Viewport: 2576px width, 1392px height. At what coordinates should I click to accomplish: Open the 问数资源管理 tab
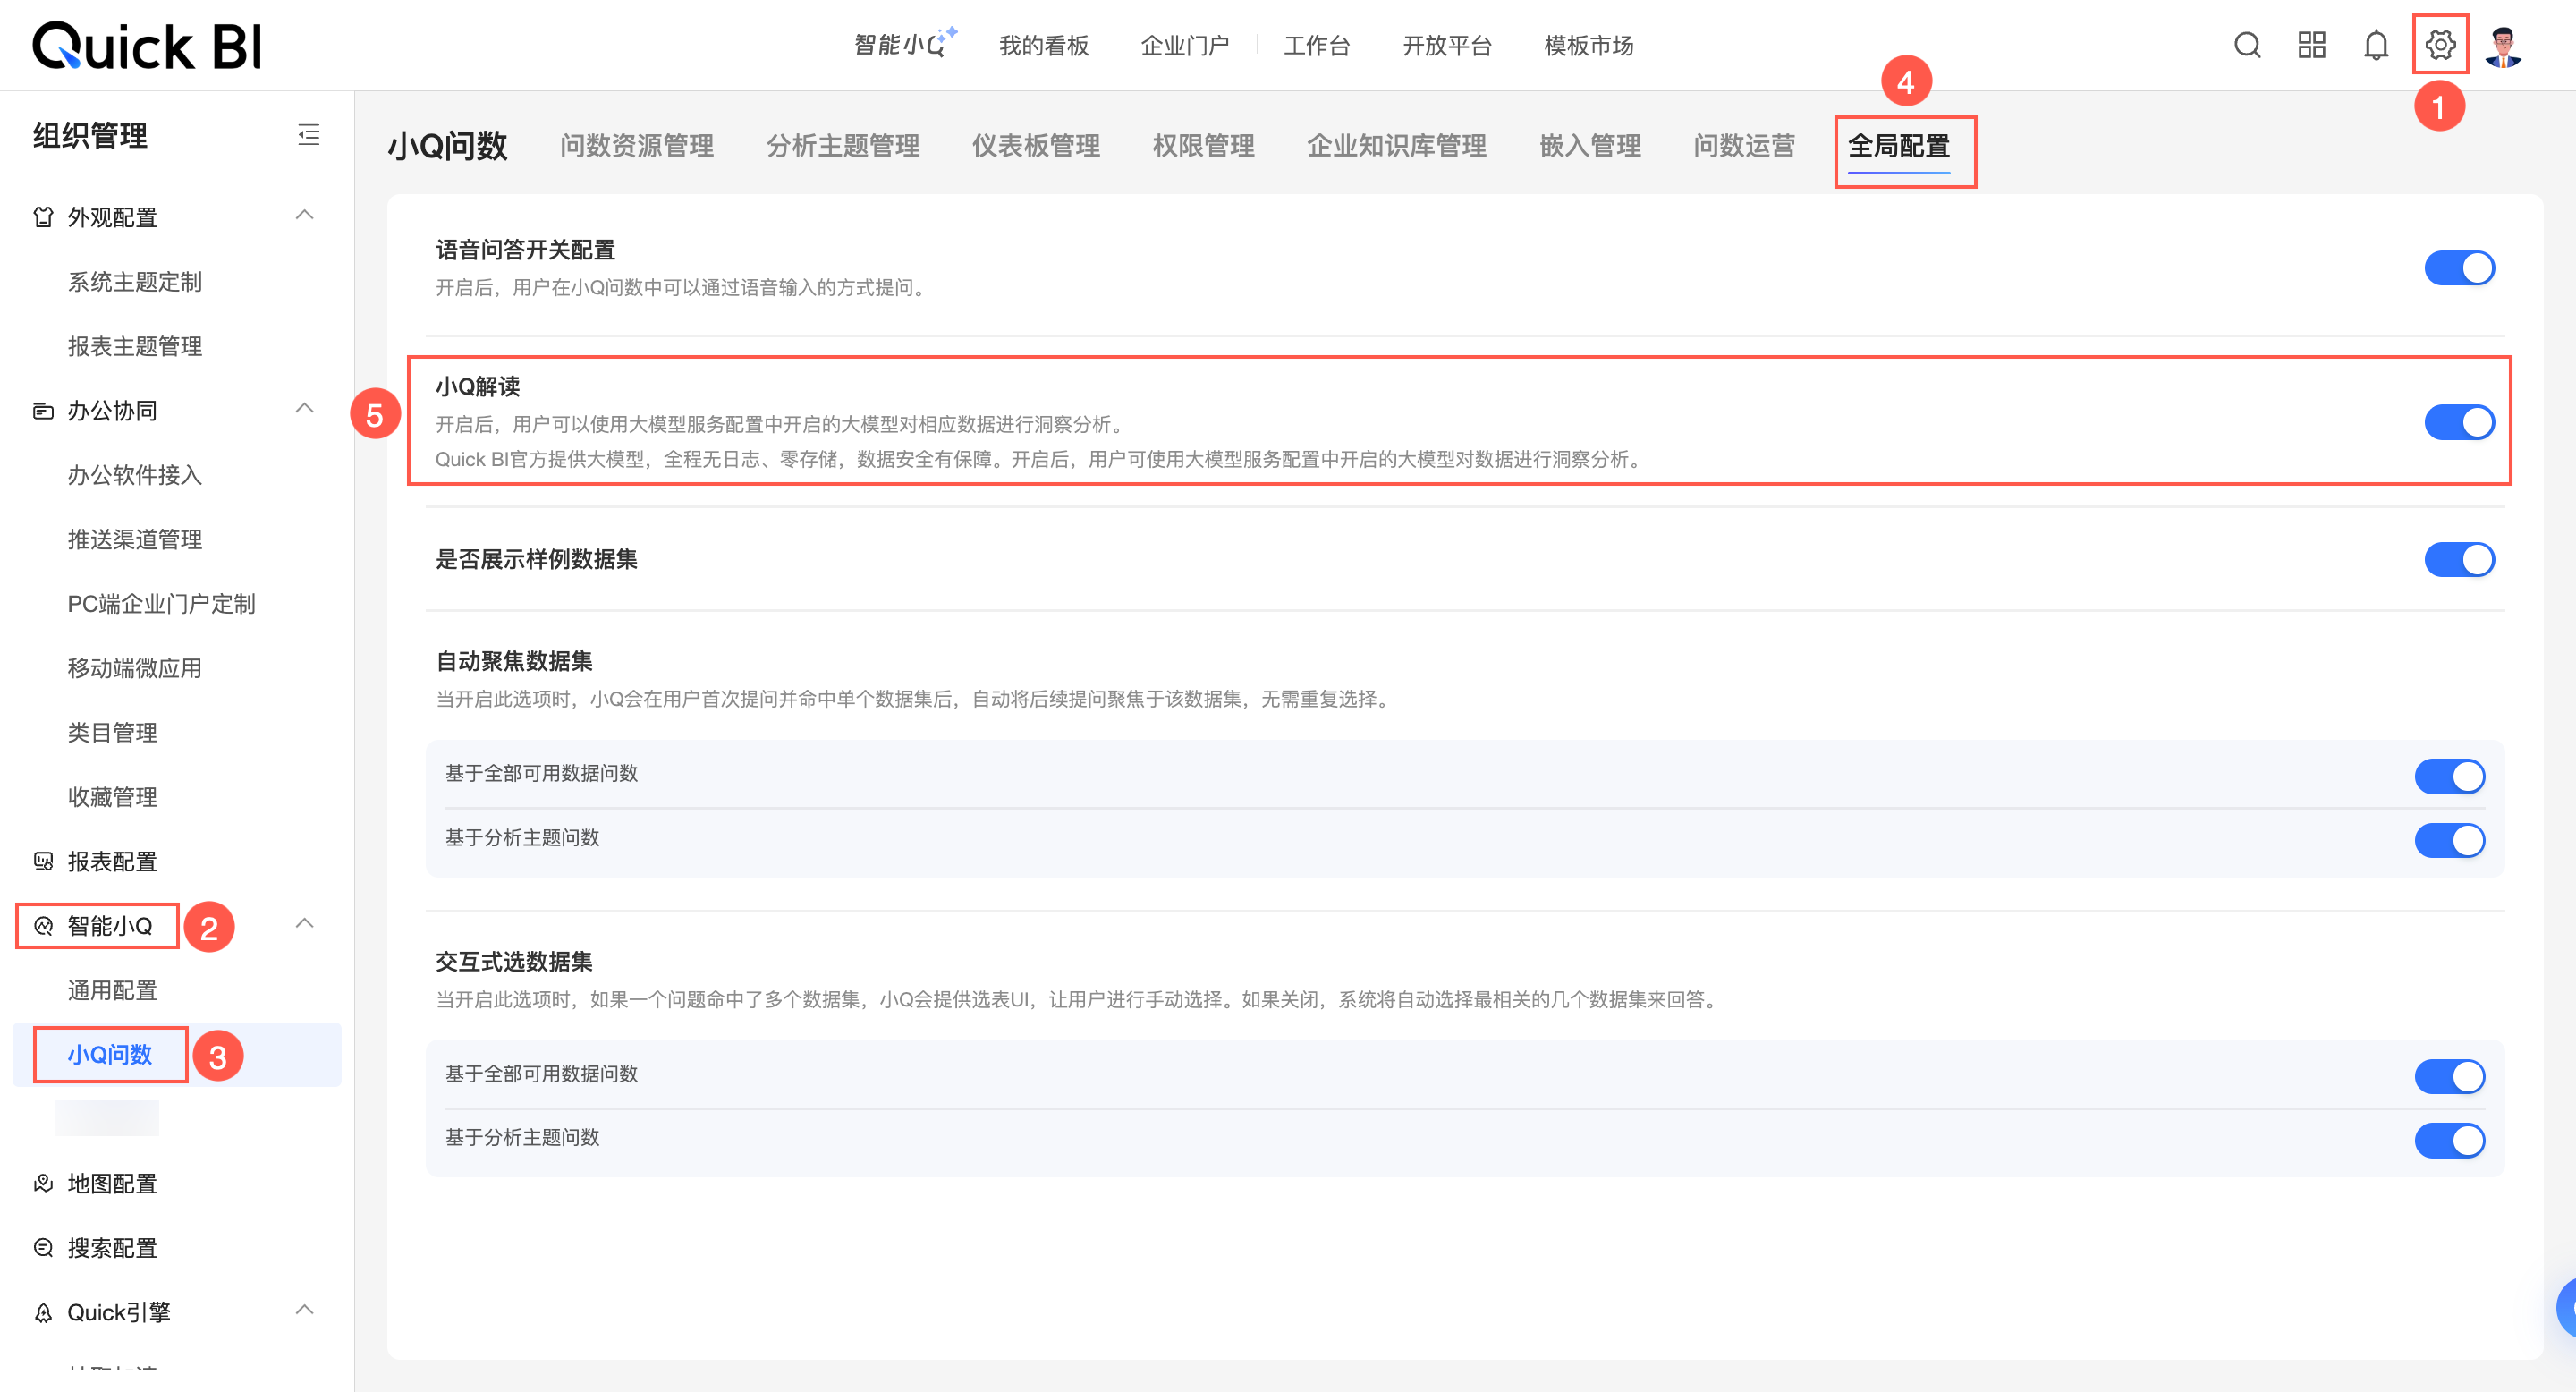pos(637,146)
